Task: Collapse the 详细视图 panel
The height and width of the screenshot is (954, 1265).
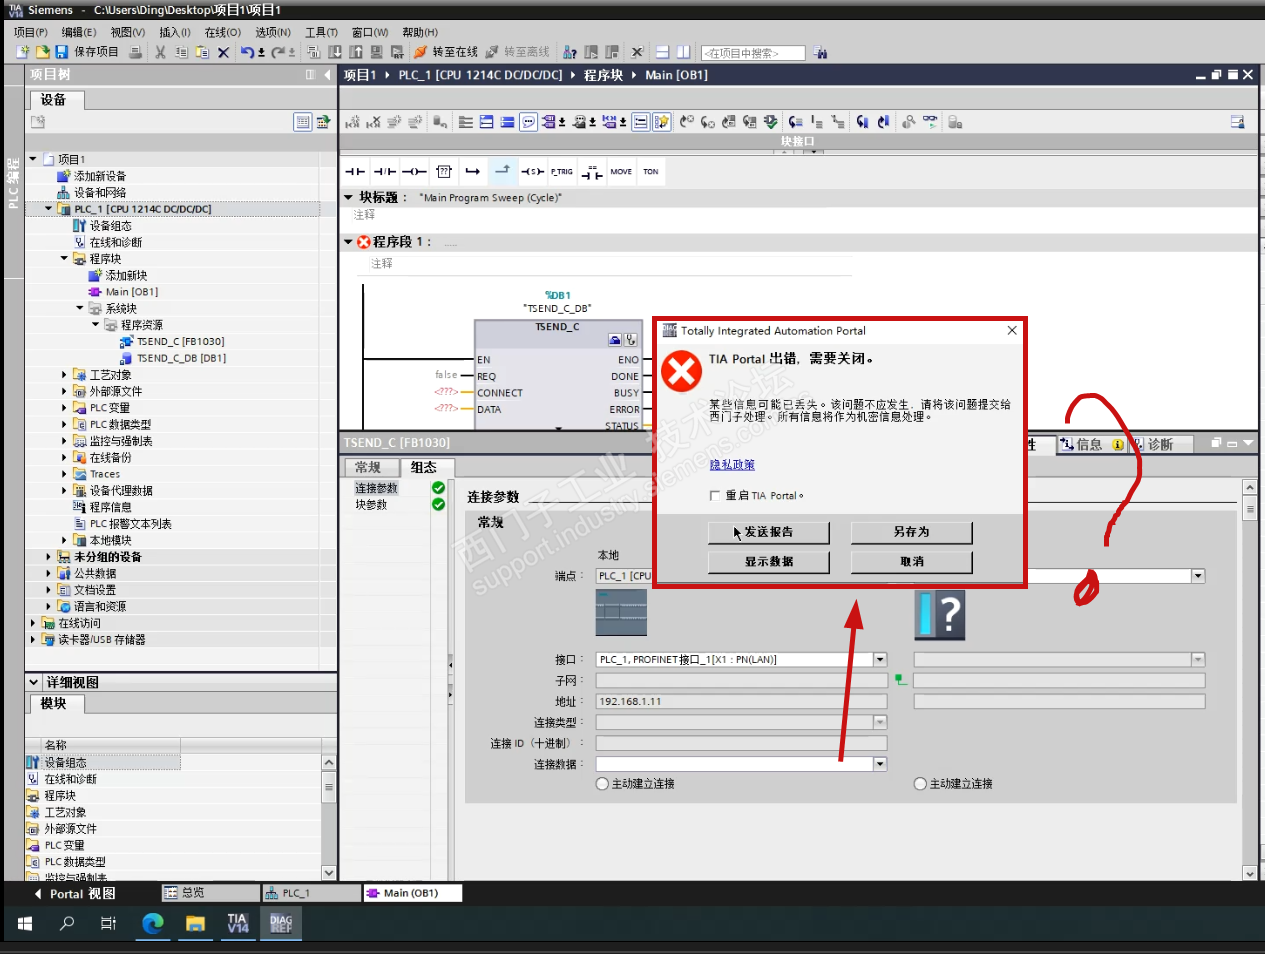Action: pos(33,682)
